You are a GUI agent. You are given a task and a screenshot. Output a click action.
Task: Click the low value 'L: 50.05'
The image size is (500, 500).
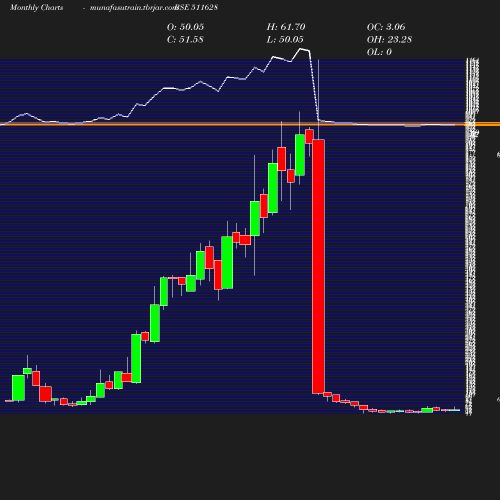click(285, 40)
